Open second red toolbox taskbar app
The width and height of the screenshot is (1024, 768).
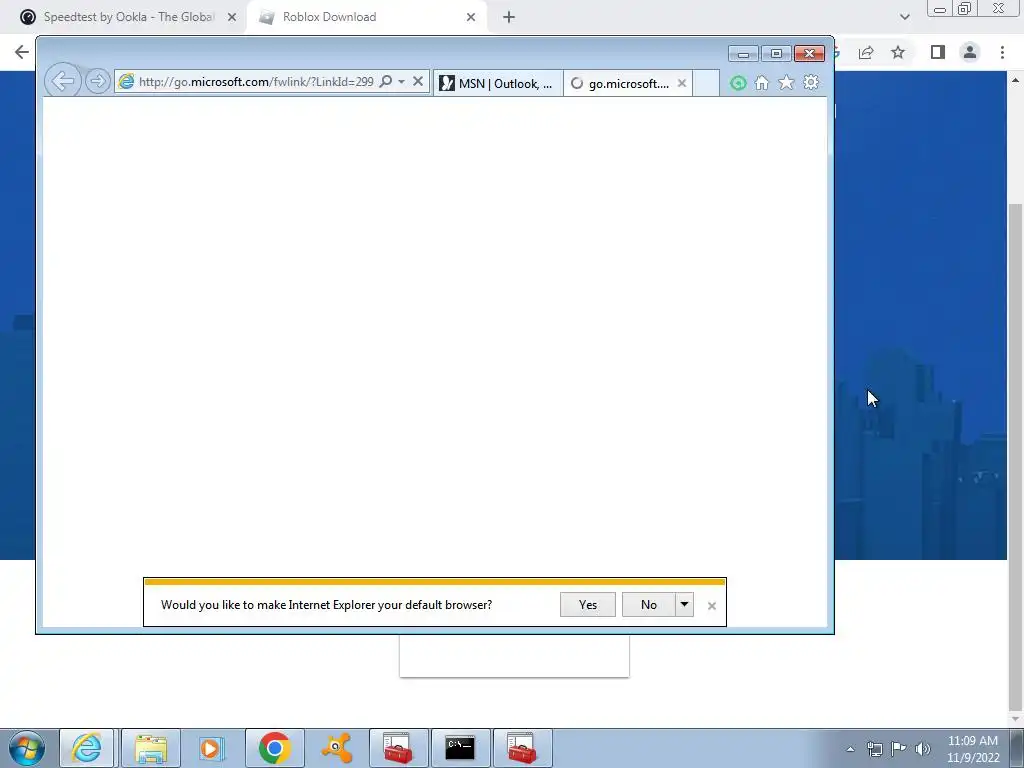[522, 748]
